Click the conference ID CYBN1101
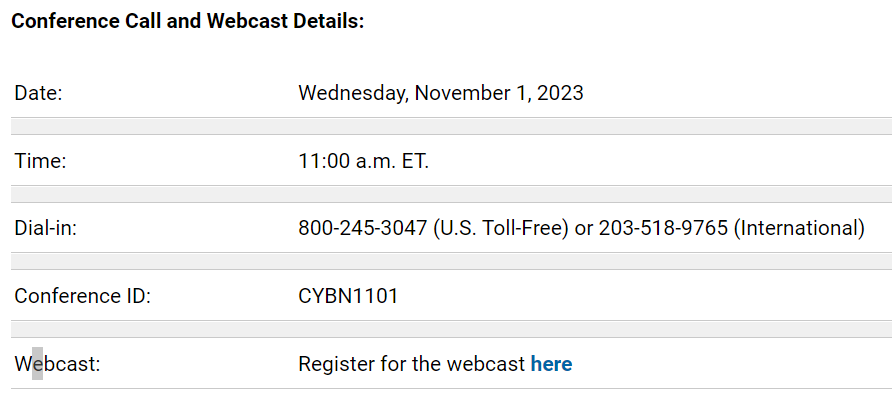892x397 pixels. coord(348,296)
